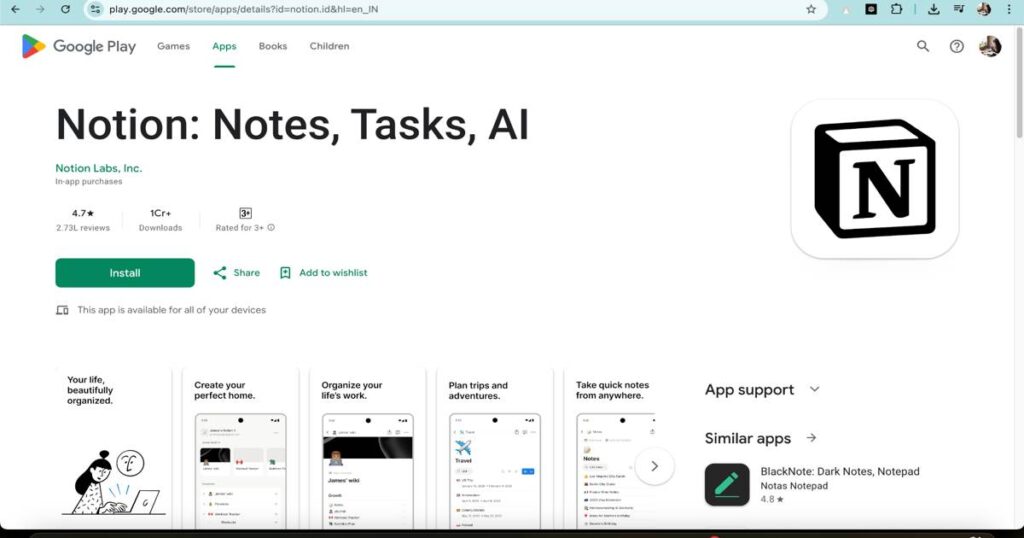
Task: Click the devices icon beside availability text
Action: pyautogui.click(x=62, y=310)
